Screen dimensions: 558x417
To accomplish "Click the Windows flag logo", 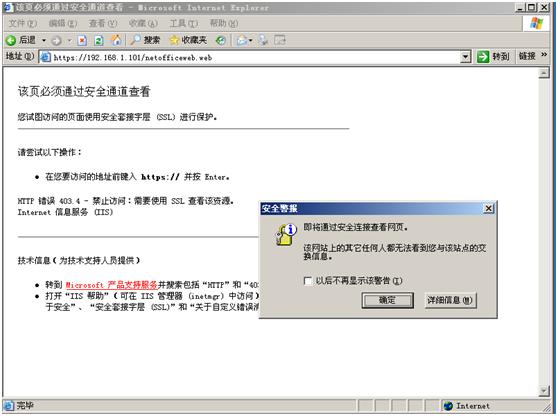I will (536, 23).
